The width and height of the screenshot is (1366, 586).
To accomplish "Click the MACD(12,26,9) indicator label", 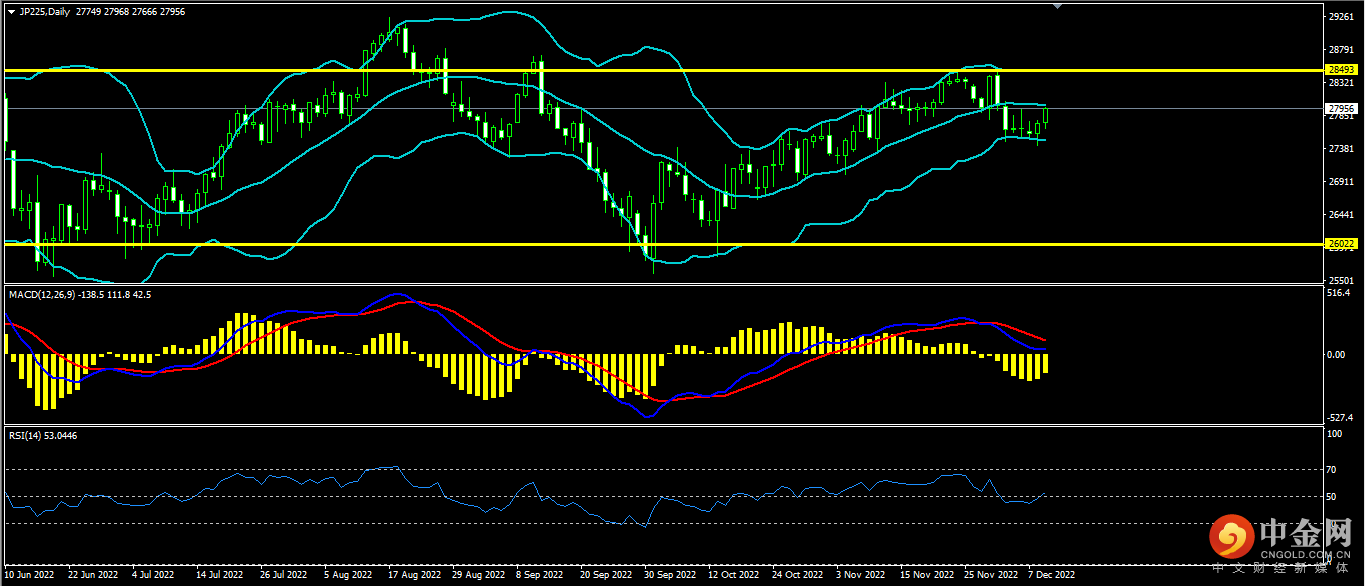I will click(x=48, y=294).
